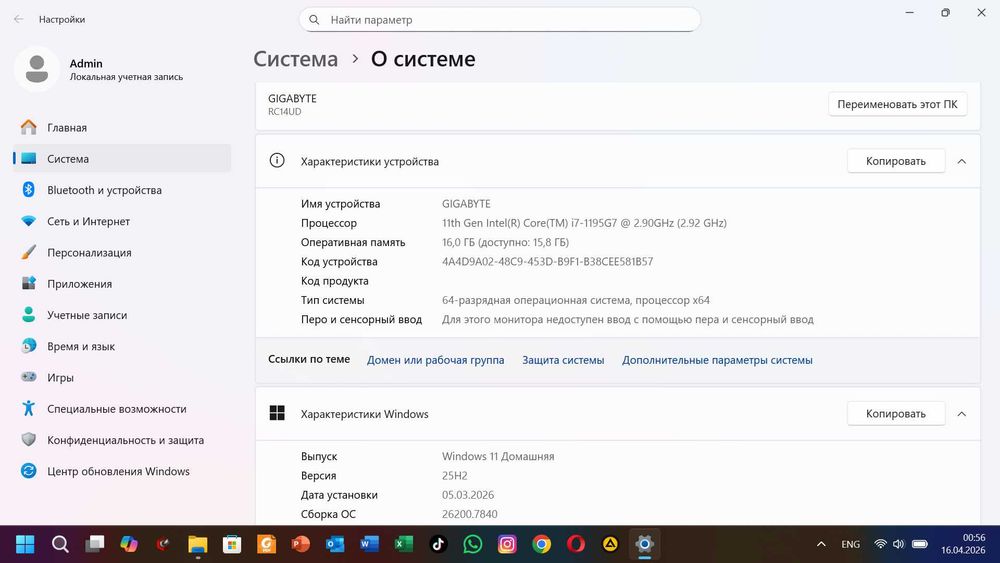Open Защита системы link
This screenshot has height=563, width=1000.
pyautogui.click(x=563, y=360)
